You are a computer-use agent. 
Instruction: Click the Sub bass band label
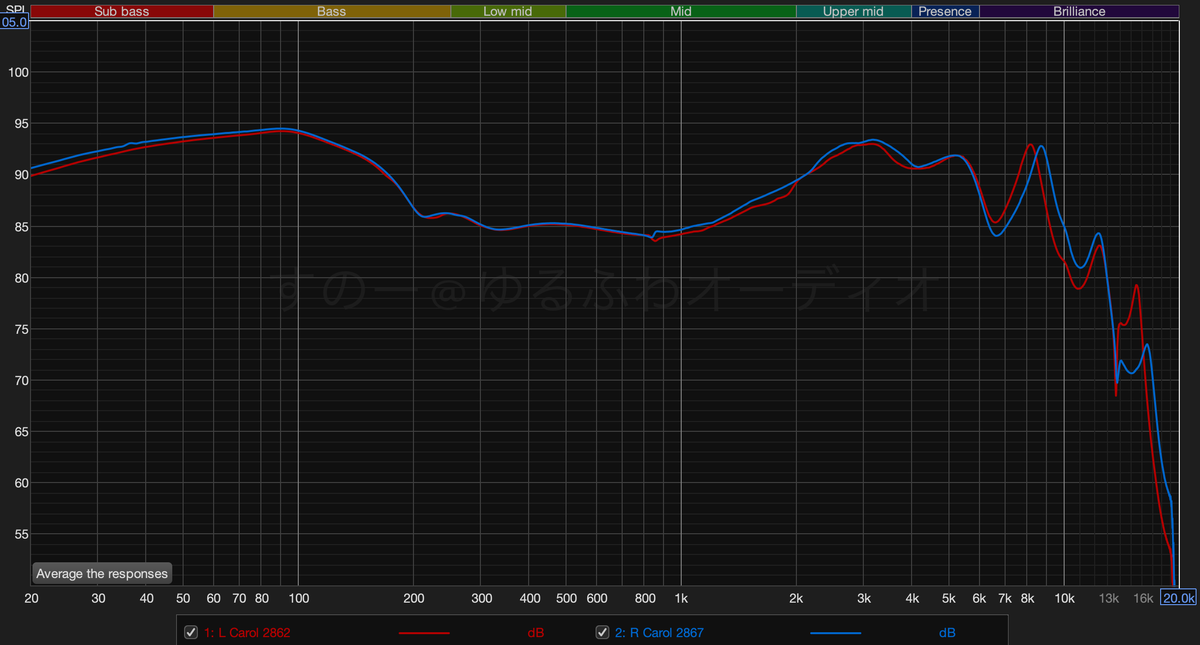[122, 12]
